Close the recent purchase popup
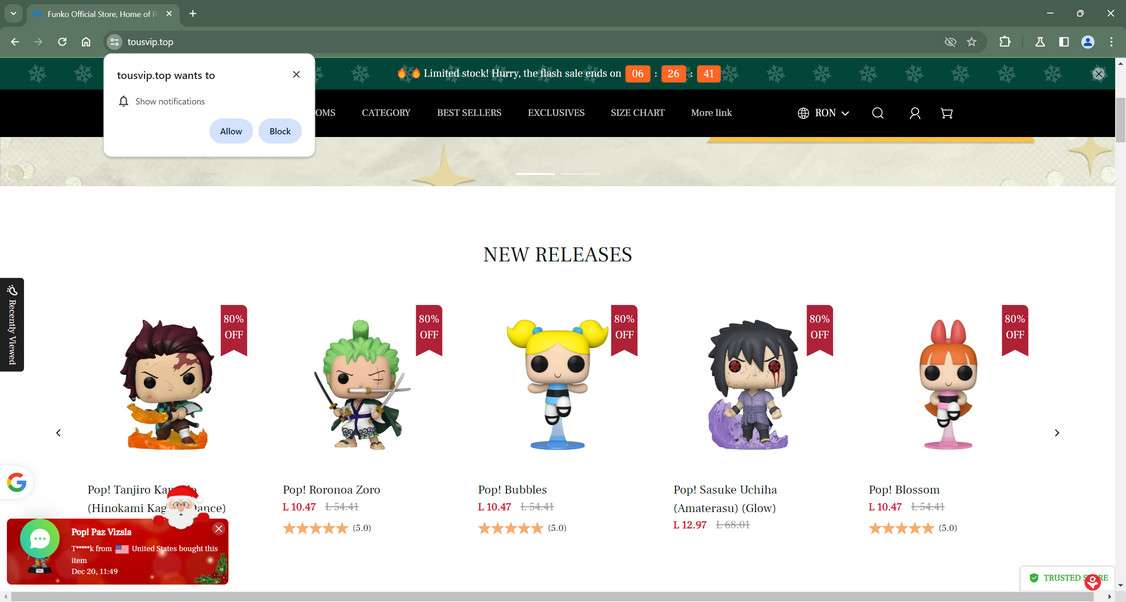Viewport: 1126px width, 602px height. coord(218,529)
